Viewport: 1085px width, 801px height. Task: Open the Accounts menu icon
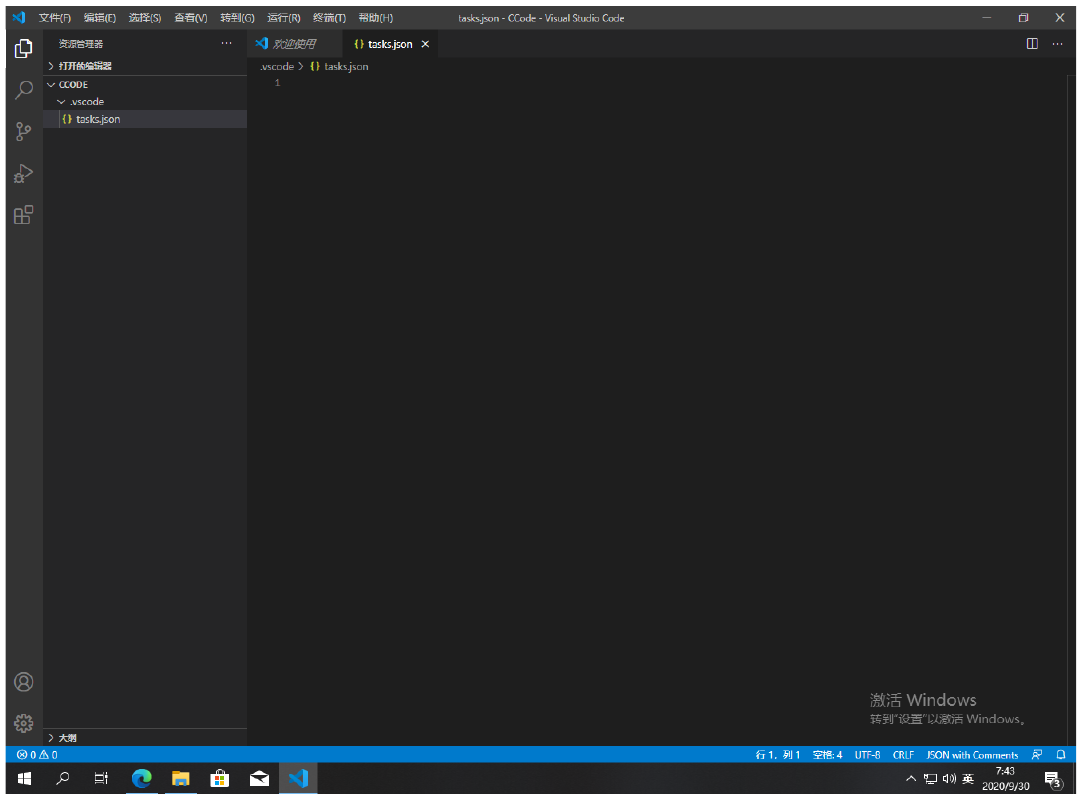pyautogui.click(x=24, y=682)
